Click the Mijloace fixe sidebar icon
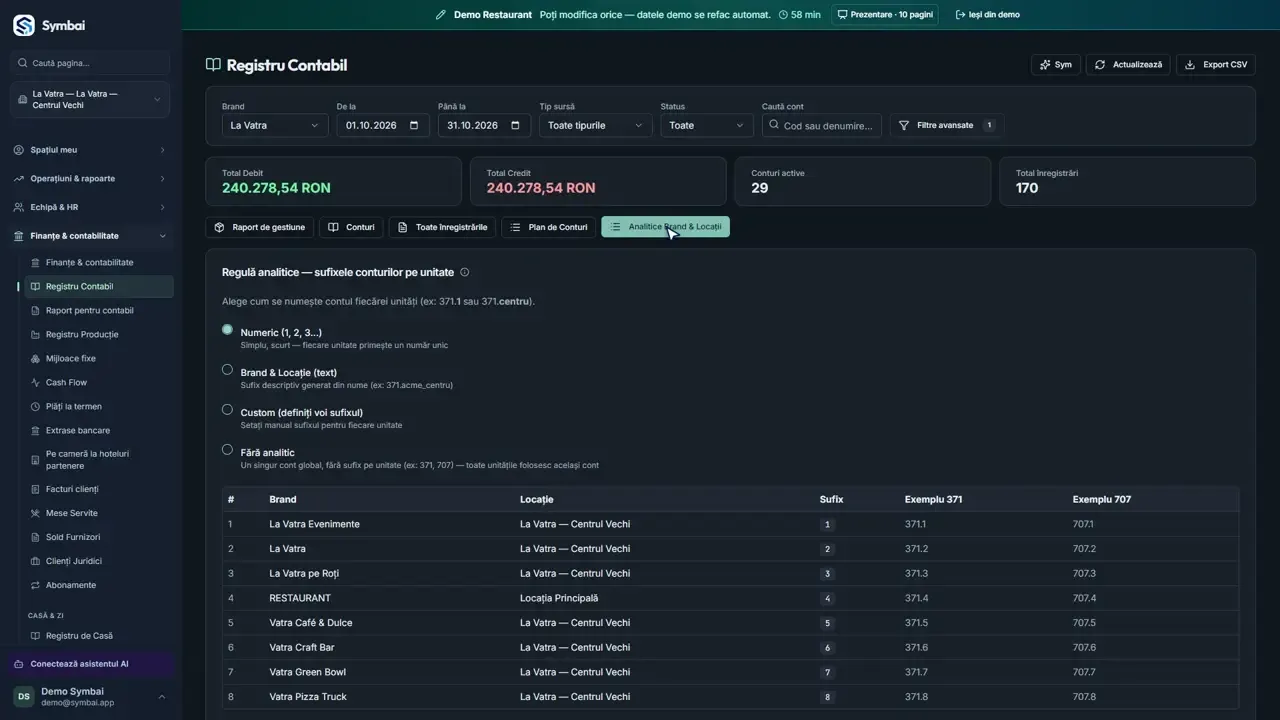Screen dimensions: 1280x720 (36, 359)
